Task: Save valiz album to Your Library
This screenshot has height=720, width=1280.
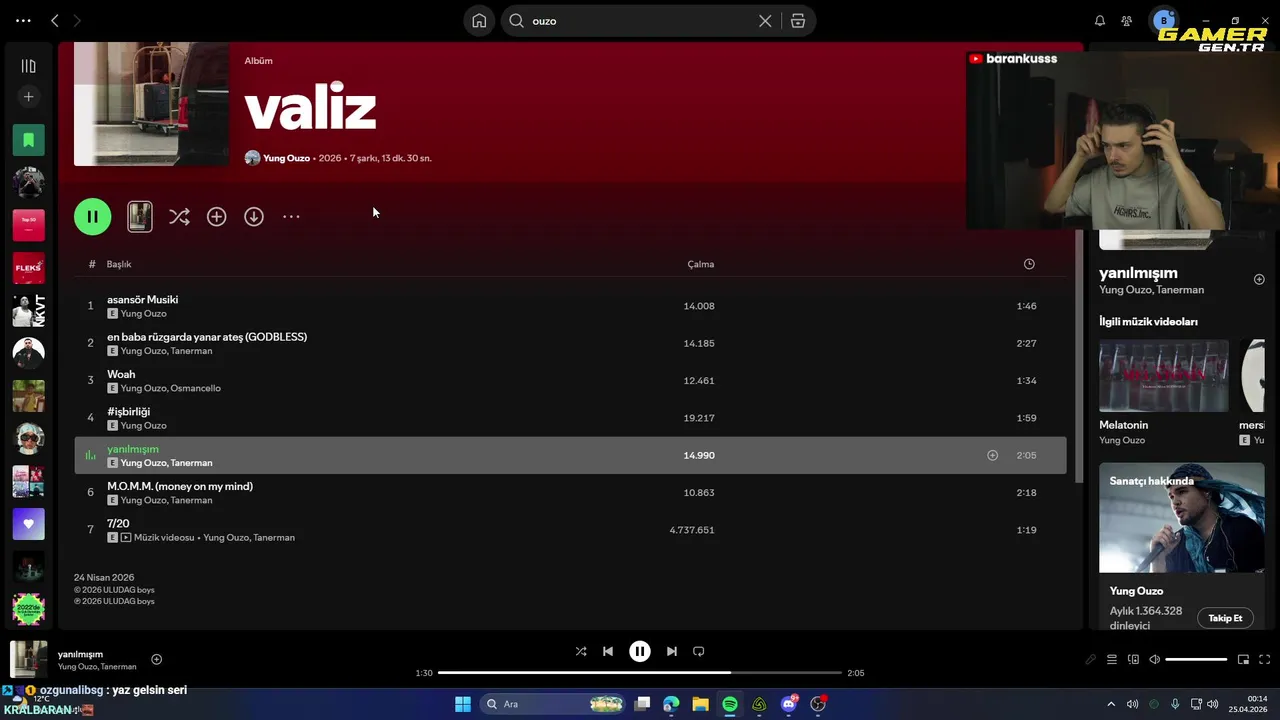Action: pos(216,216)
